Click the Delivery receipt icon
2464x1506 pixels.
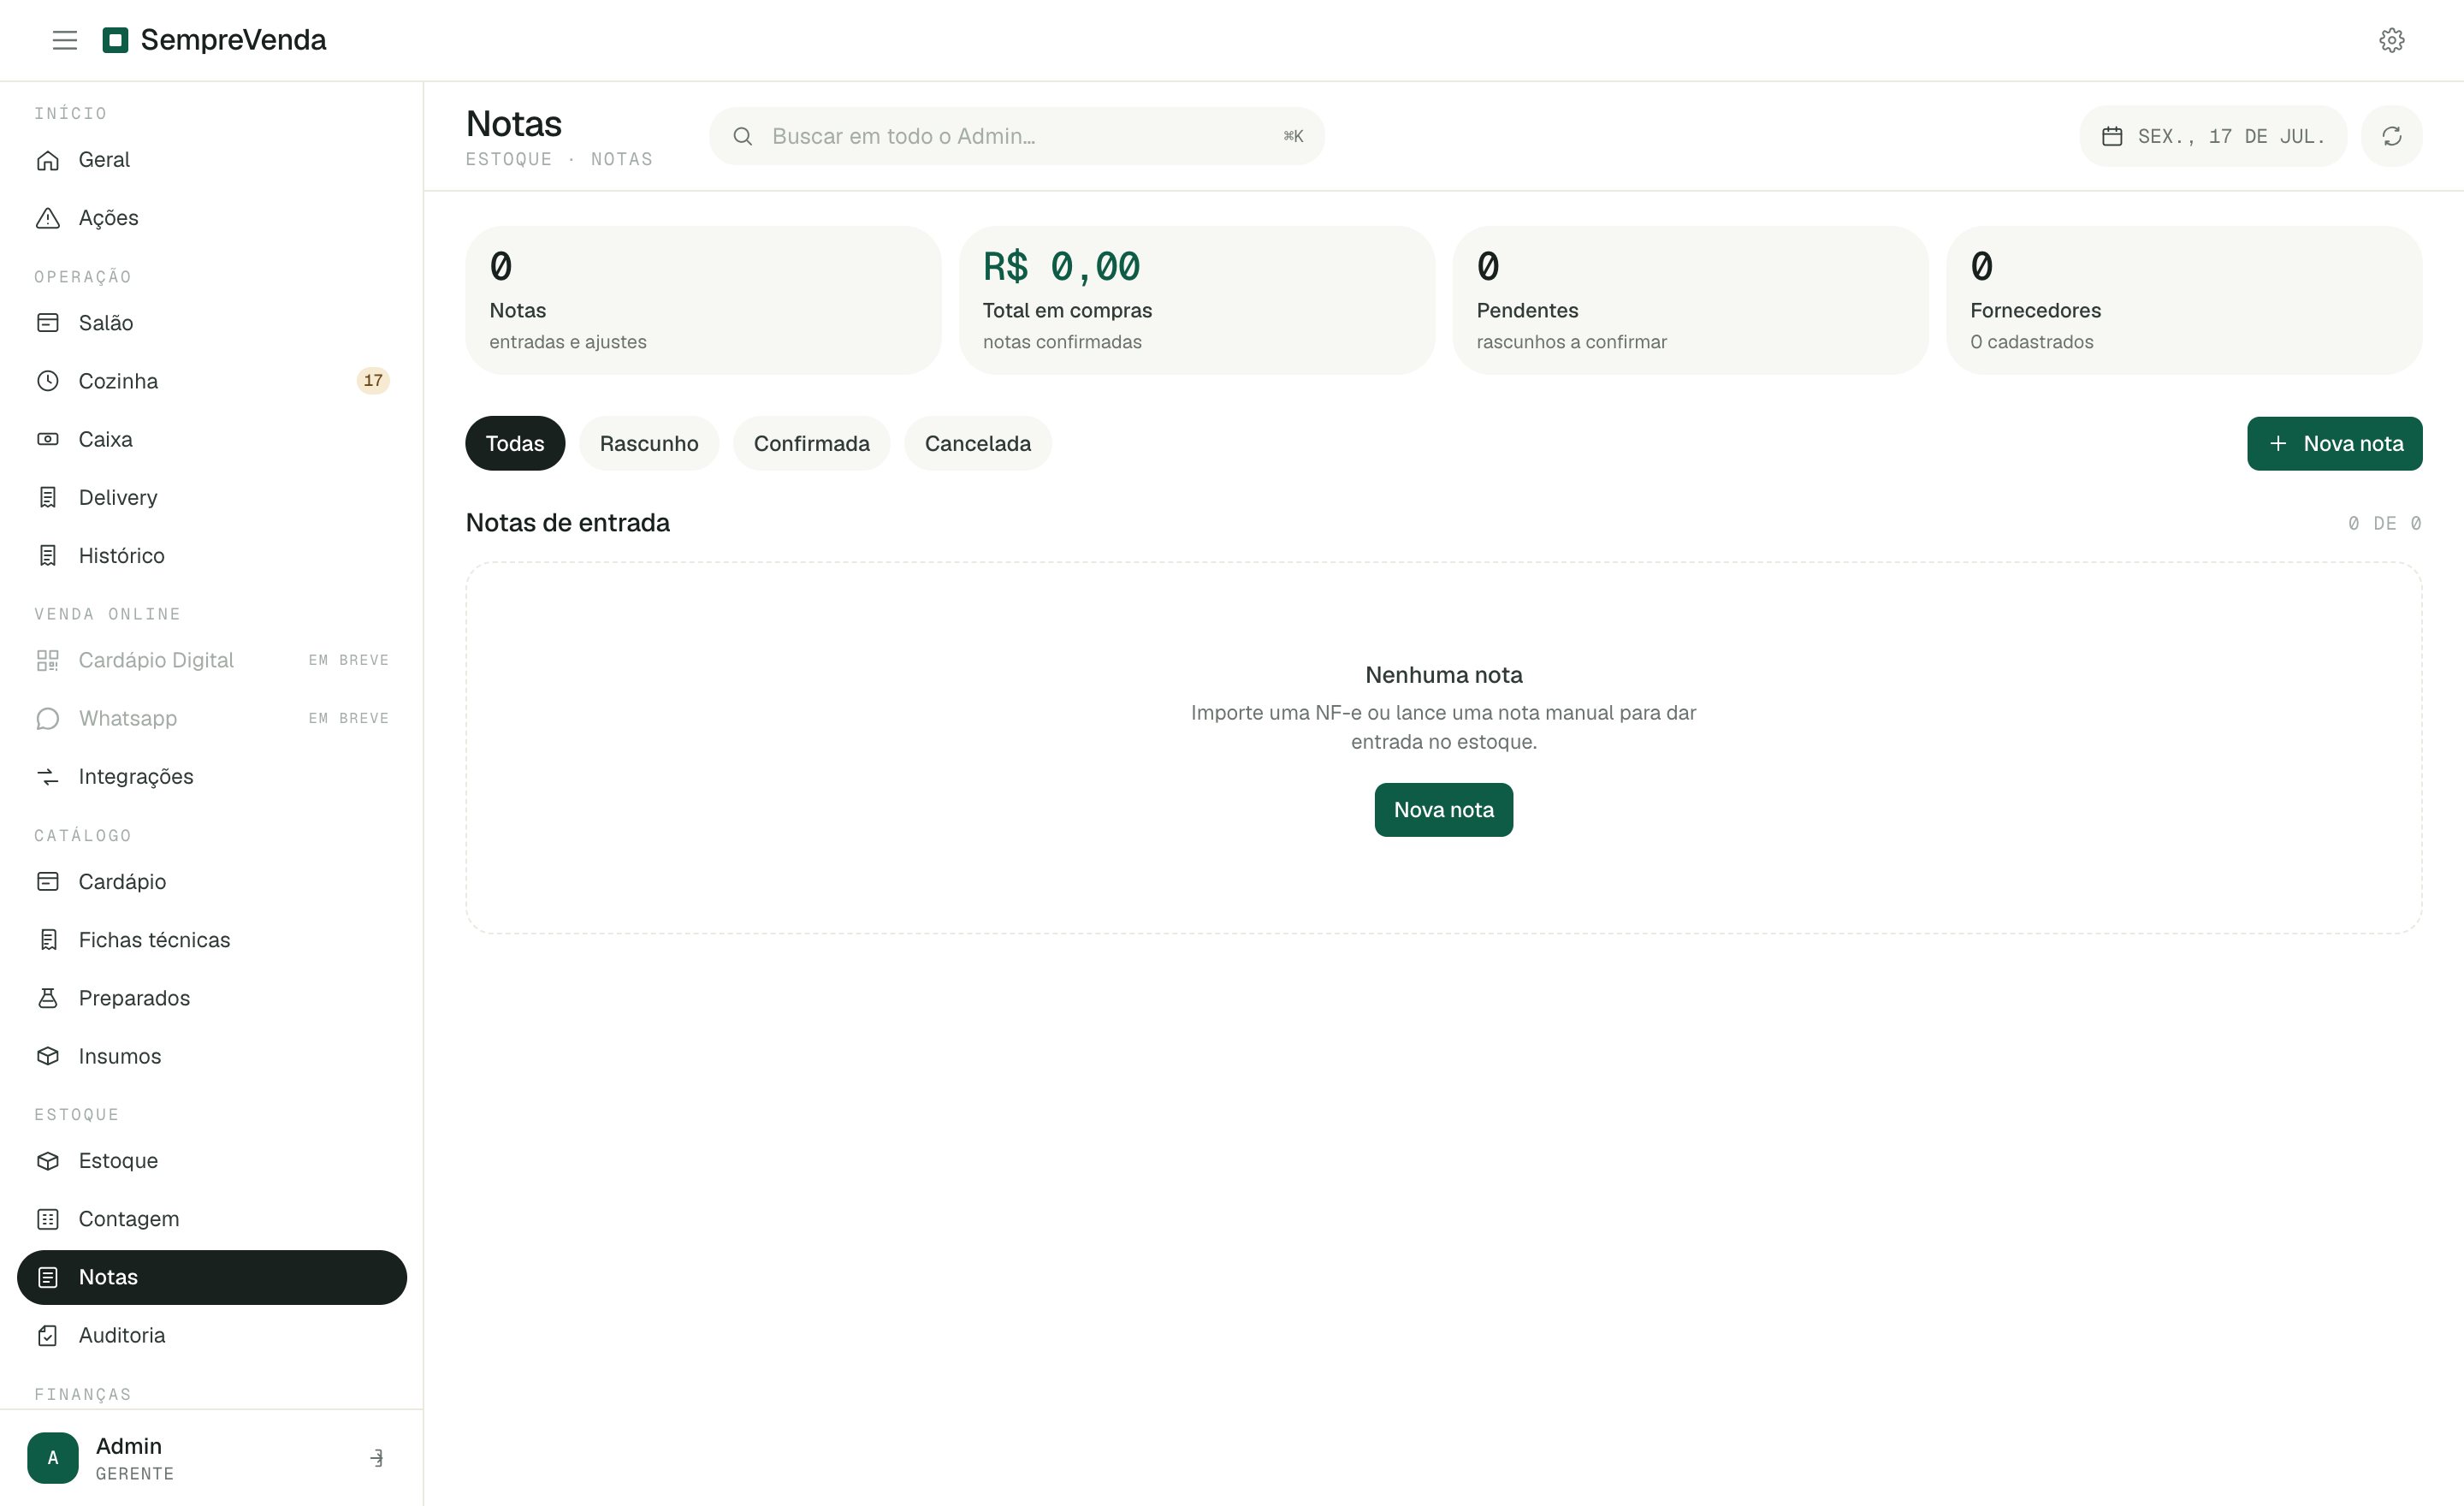point(48,497)
